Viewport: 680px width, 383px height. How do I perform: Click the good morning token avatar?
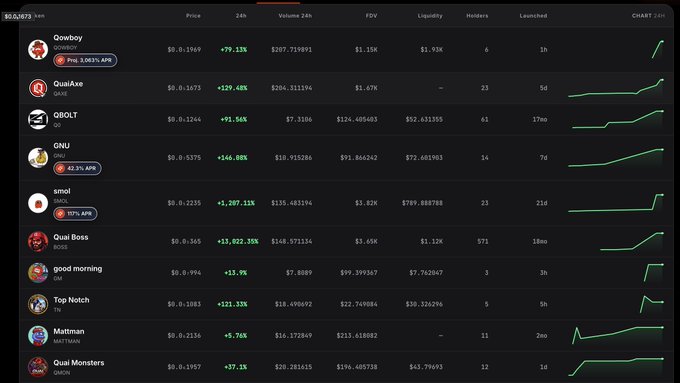38,273
